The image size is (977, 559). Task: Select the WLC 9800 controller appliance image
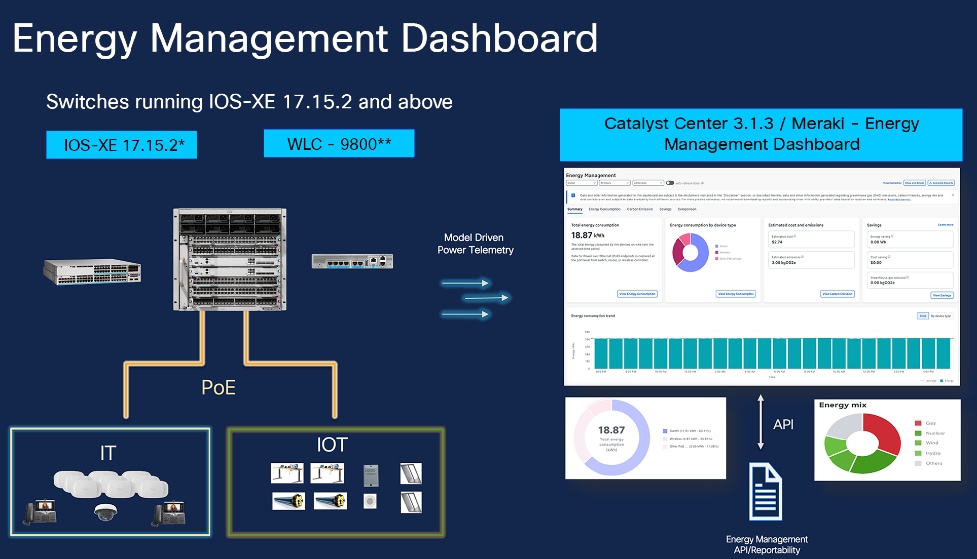(x=353, y=260)
